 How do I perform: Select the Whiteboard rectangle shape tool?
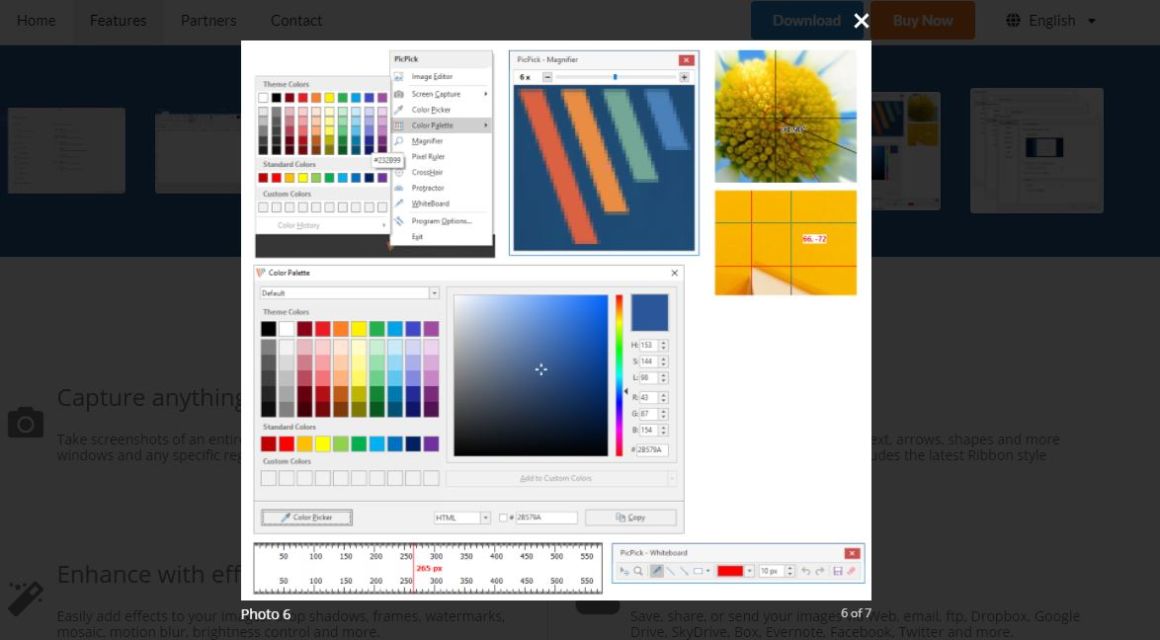coord(698,571)
